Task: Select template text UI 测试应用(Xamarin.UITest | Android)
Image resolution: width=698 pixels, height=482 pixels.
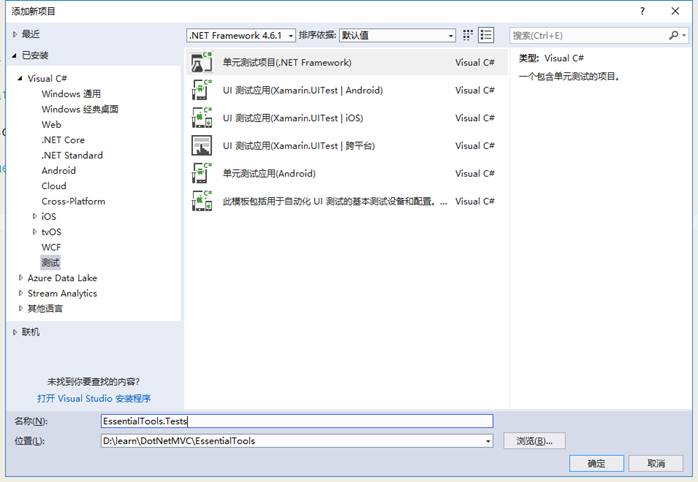Action: coord(303,90)
